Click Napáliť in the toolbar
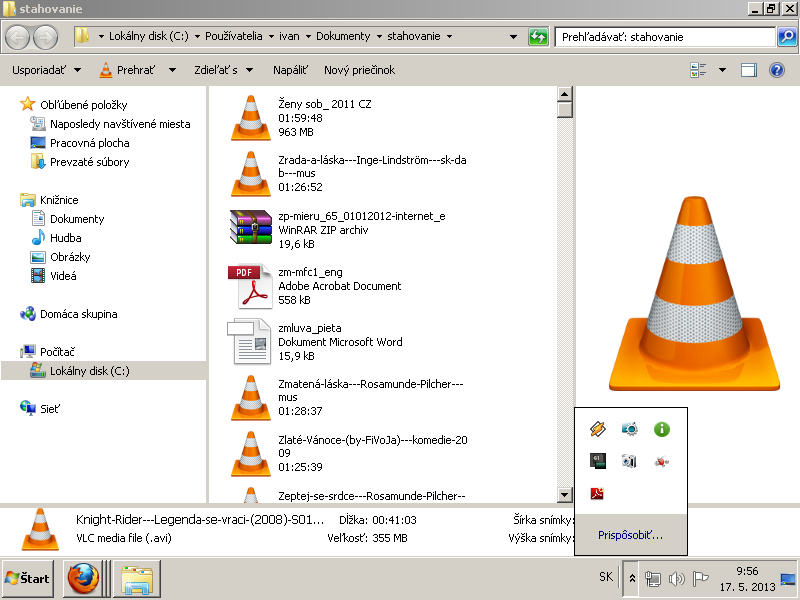 pyautogui.click(x=290, y=70)
